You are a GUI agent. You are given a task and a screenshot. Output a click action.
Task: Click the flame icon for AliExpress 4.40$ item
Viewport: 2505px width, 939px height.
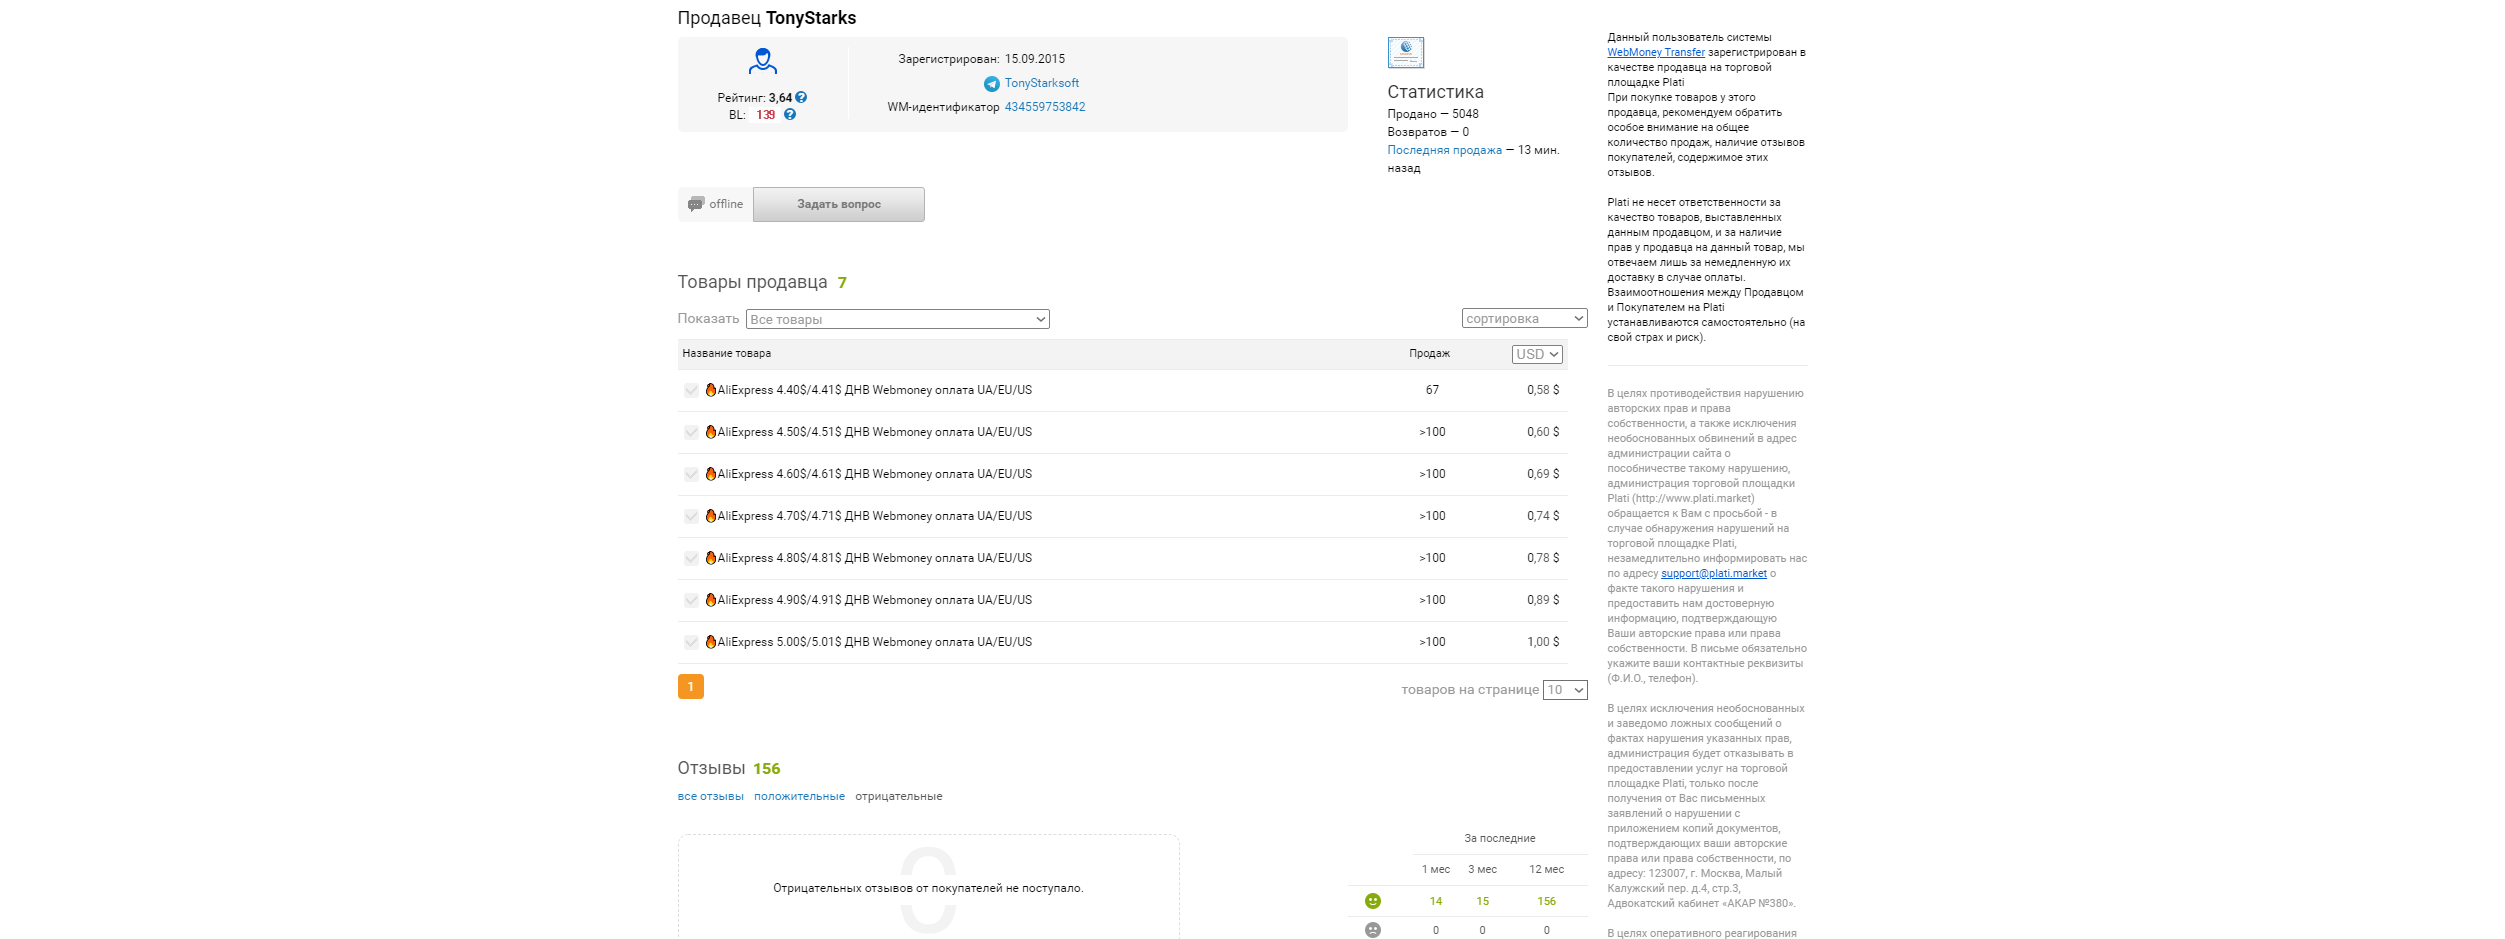710,390
